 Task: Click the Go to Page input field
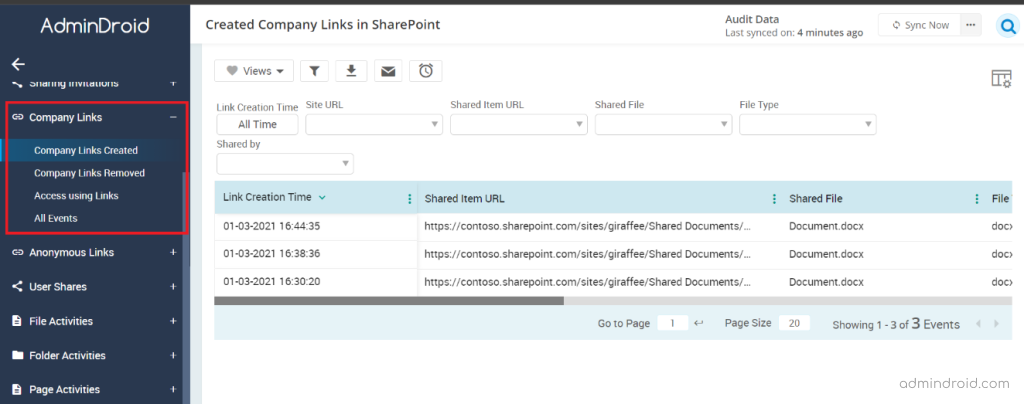tap(673, 323)
